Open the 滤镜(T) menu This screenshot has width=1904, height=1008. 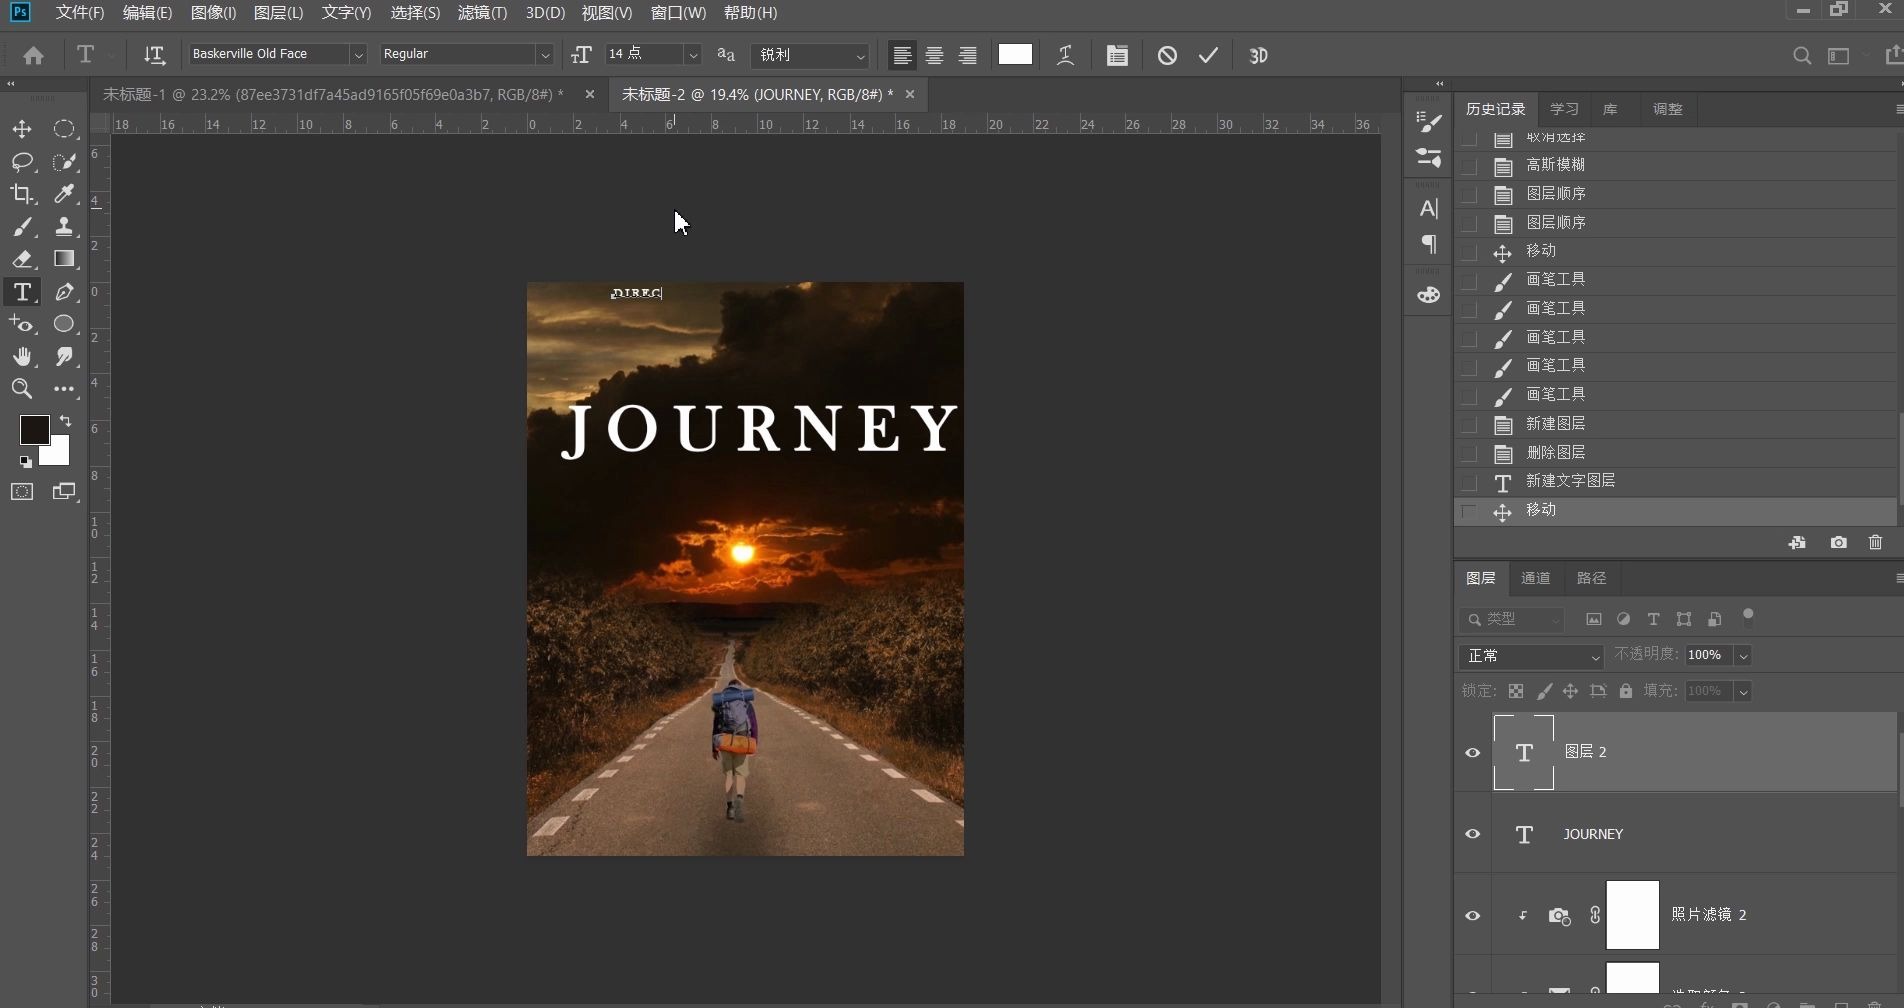(482, 13)
